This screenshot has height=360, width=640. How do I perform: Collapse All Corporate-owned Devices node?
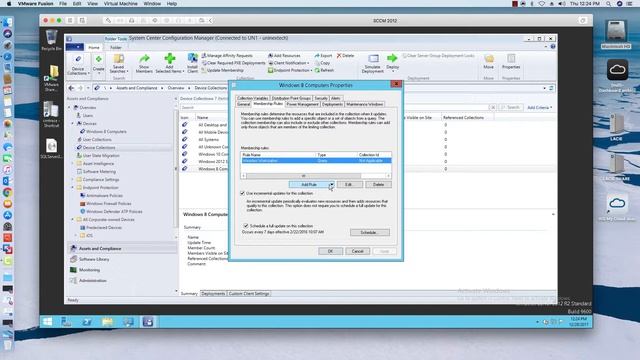point(73,219)
